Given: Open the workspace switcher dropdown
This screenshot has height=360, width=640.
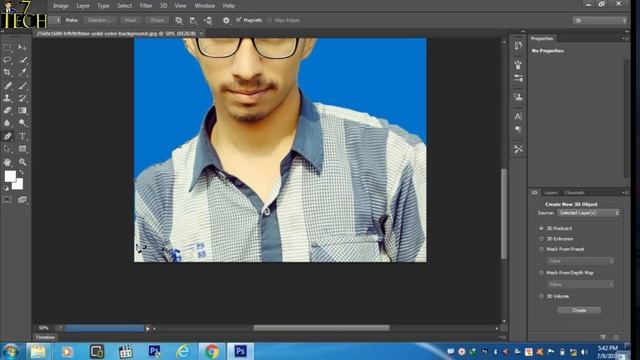Looking at the screenshot, I should 600,20.
